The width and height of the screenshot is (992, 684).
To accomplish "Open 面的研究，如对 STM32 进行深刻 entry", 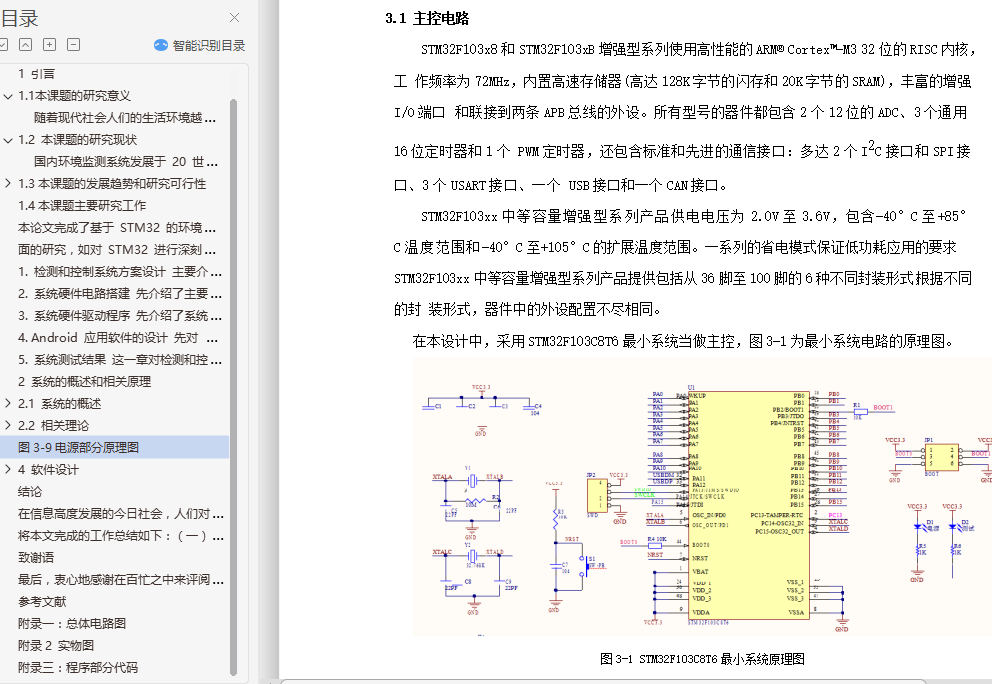I will [117, 249].
